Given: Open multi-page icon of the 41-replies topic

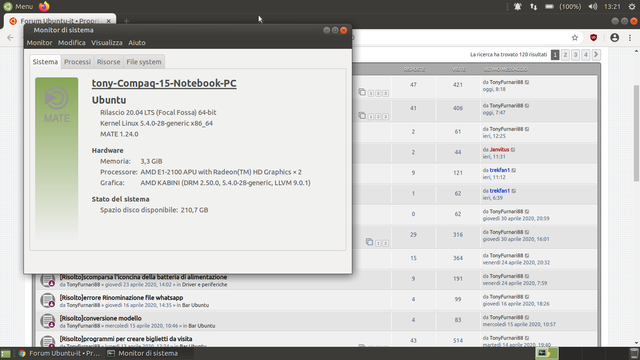Looking at the screenshot, I should 362,116.
